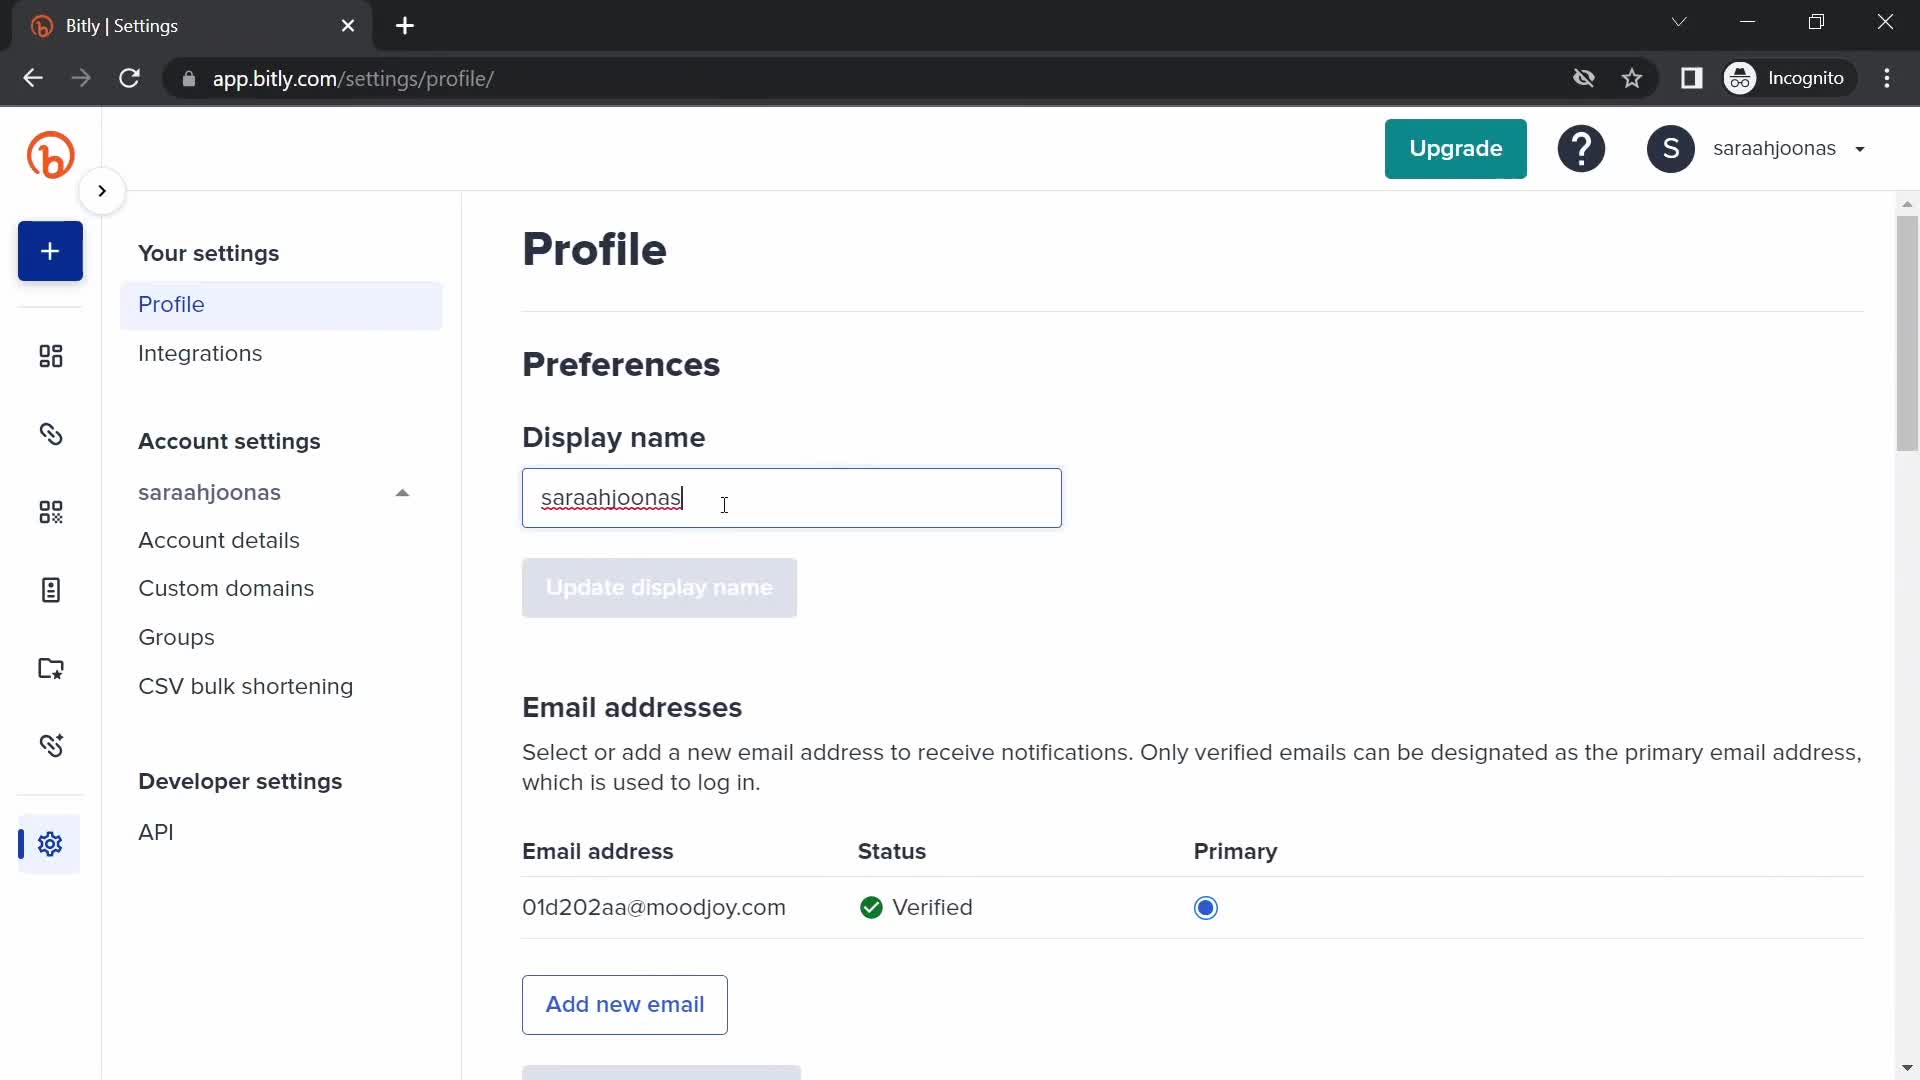Open the Dashboard icon in sidebar
The image size is (1920, 1080).
[x=50, y=356]
